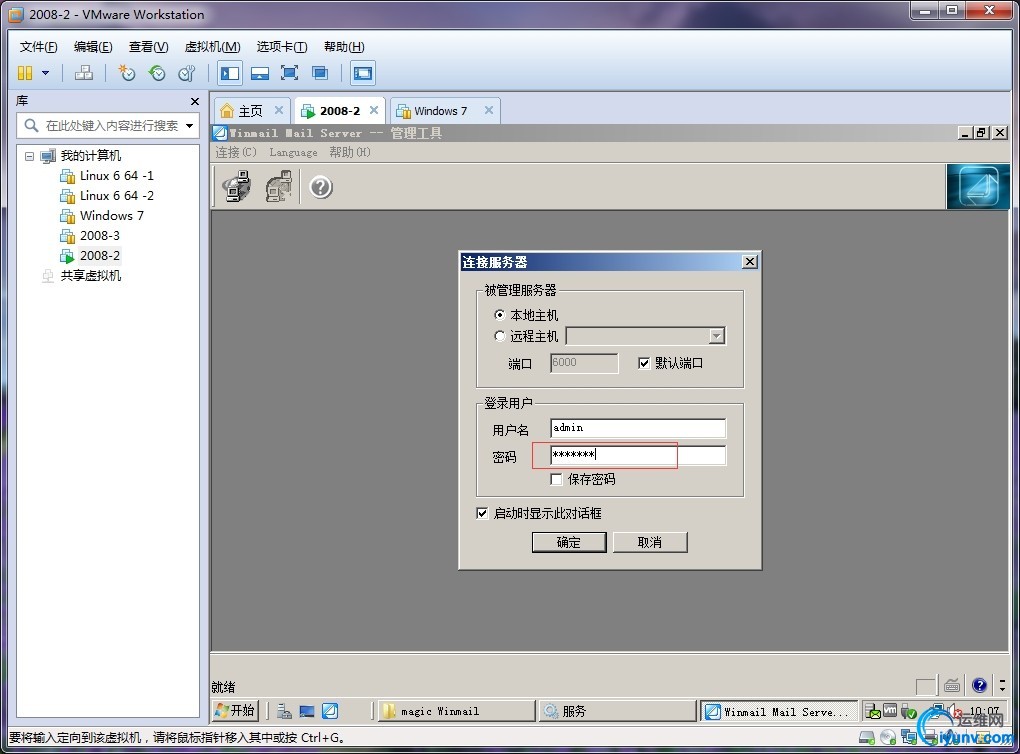The image size is (1020, 754).
Task: Click the 确定 button
Action: (569, 542)
